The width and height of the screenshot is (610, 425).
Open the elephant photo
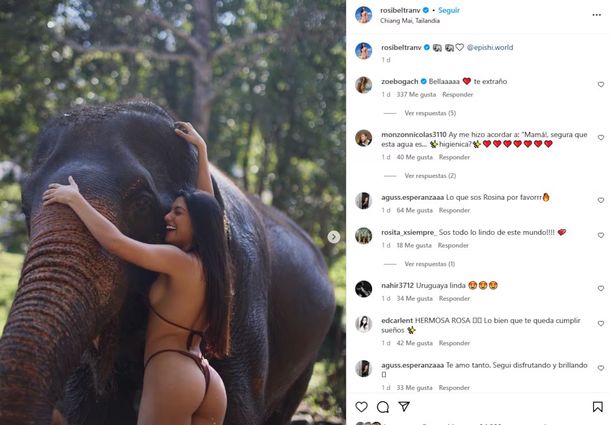click(x=173, y=212)
